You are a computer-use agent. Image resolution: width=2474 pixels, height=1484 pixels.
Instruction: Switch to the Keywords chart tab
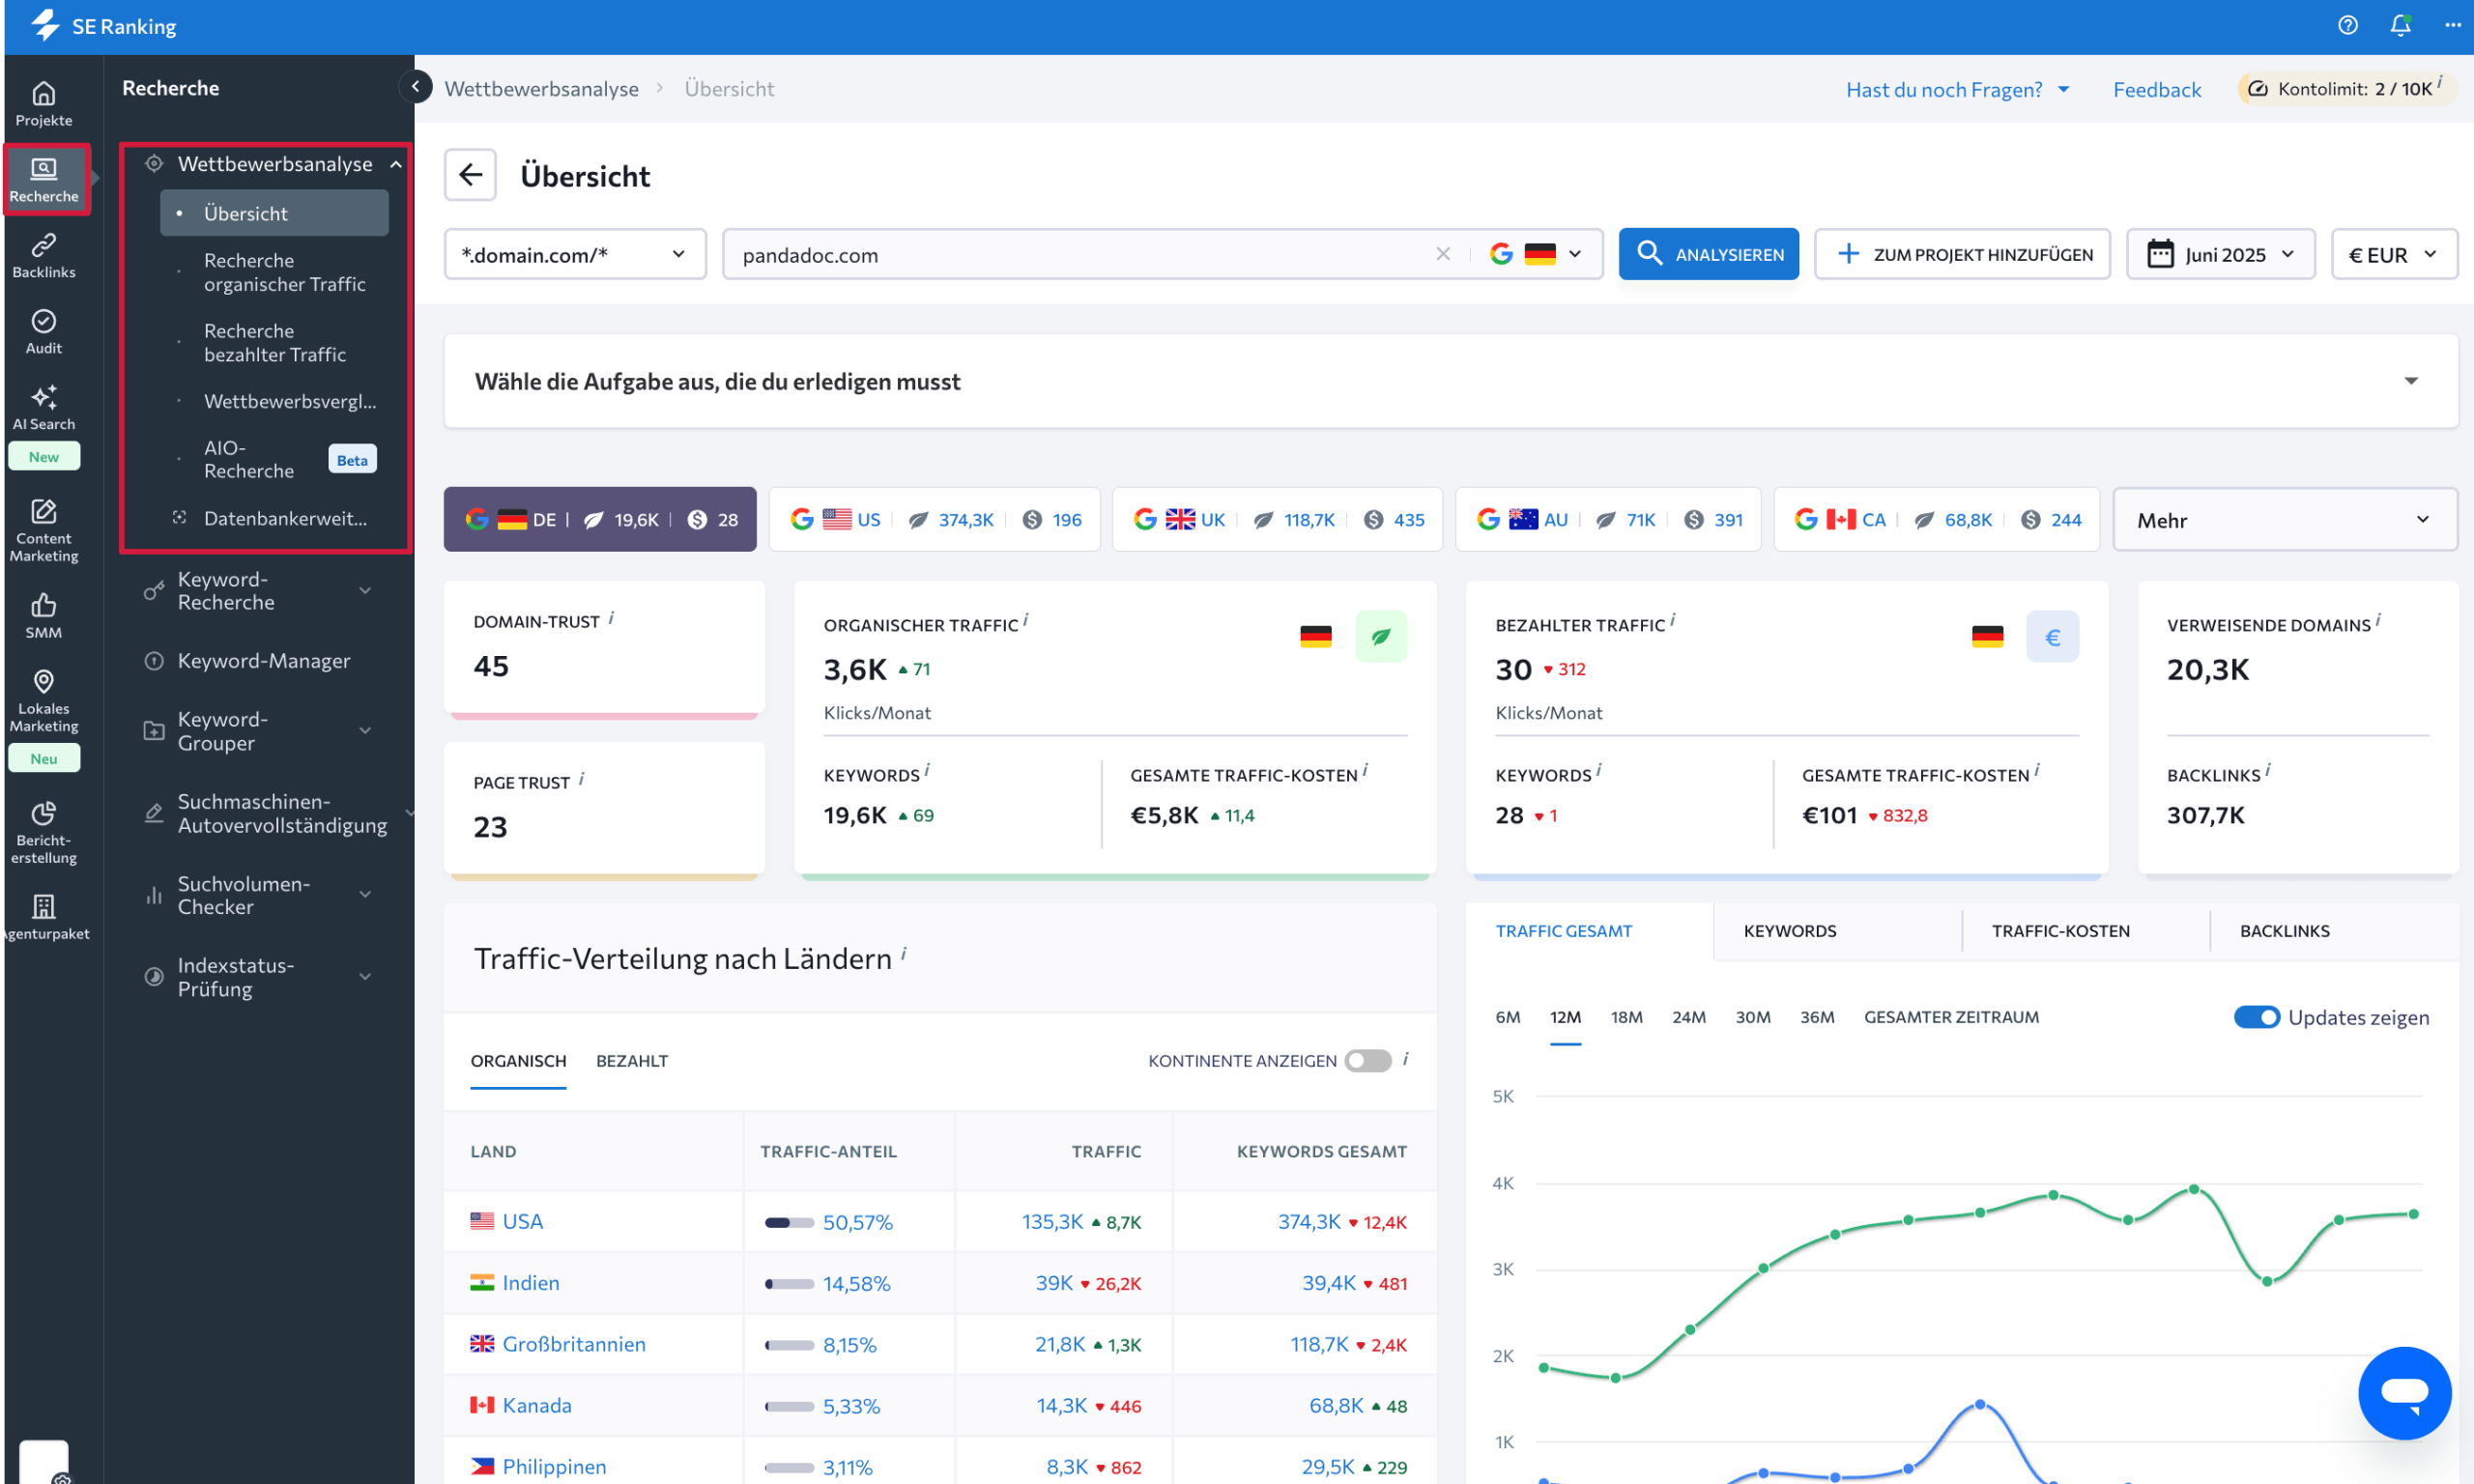tap(1789, 930)
